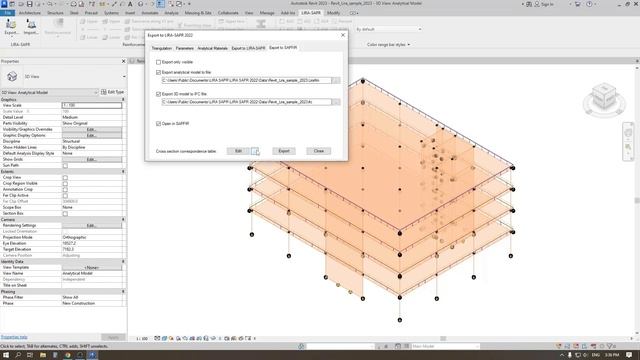This screenshot has width=640, height=360.
Task: Click the Edit Type icon button
Action: [x=112, y=92]
